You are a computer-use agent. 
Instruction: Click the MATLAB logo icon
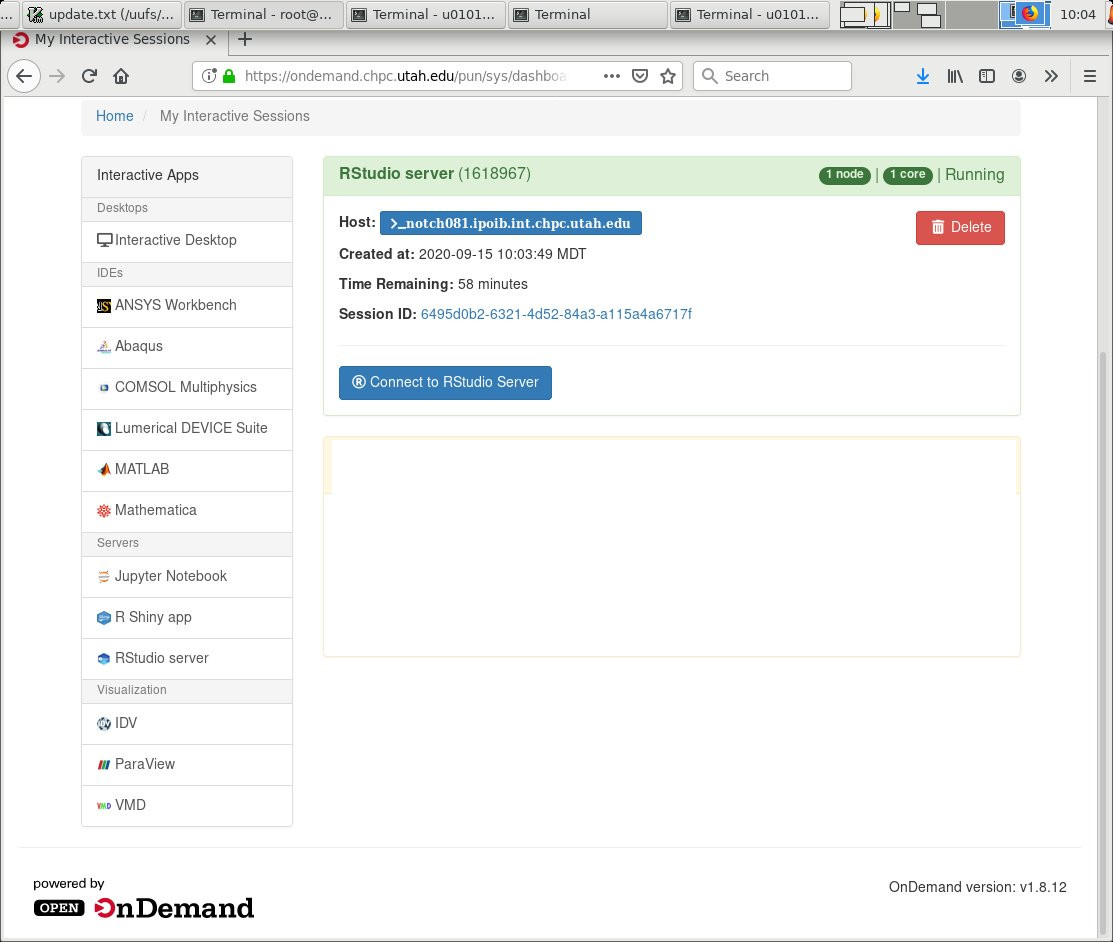pos(104,469)
